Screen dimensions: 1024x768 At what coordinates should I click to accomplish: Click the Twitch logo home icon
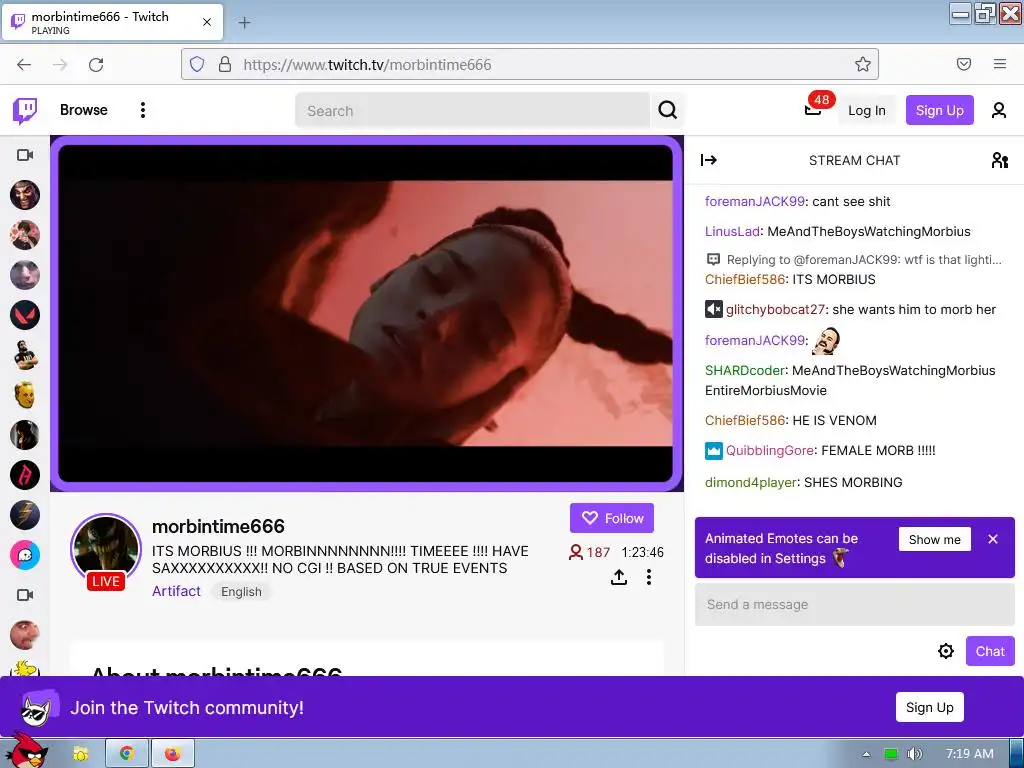pyautogui.click(x=25, y=110)
